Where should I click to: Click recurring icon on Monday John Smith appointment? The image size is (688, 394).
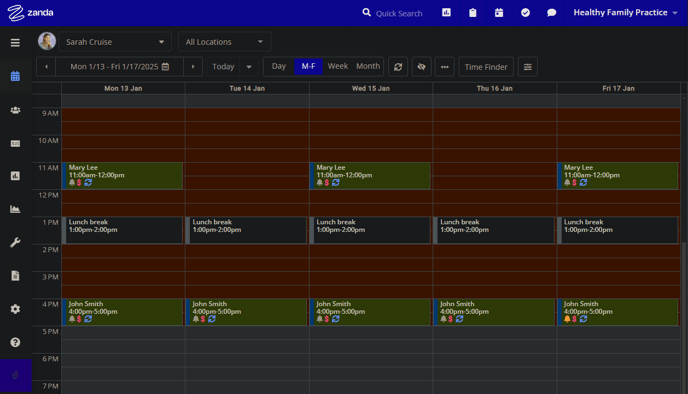tap(88, 319)
